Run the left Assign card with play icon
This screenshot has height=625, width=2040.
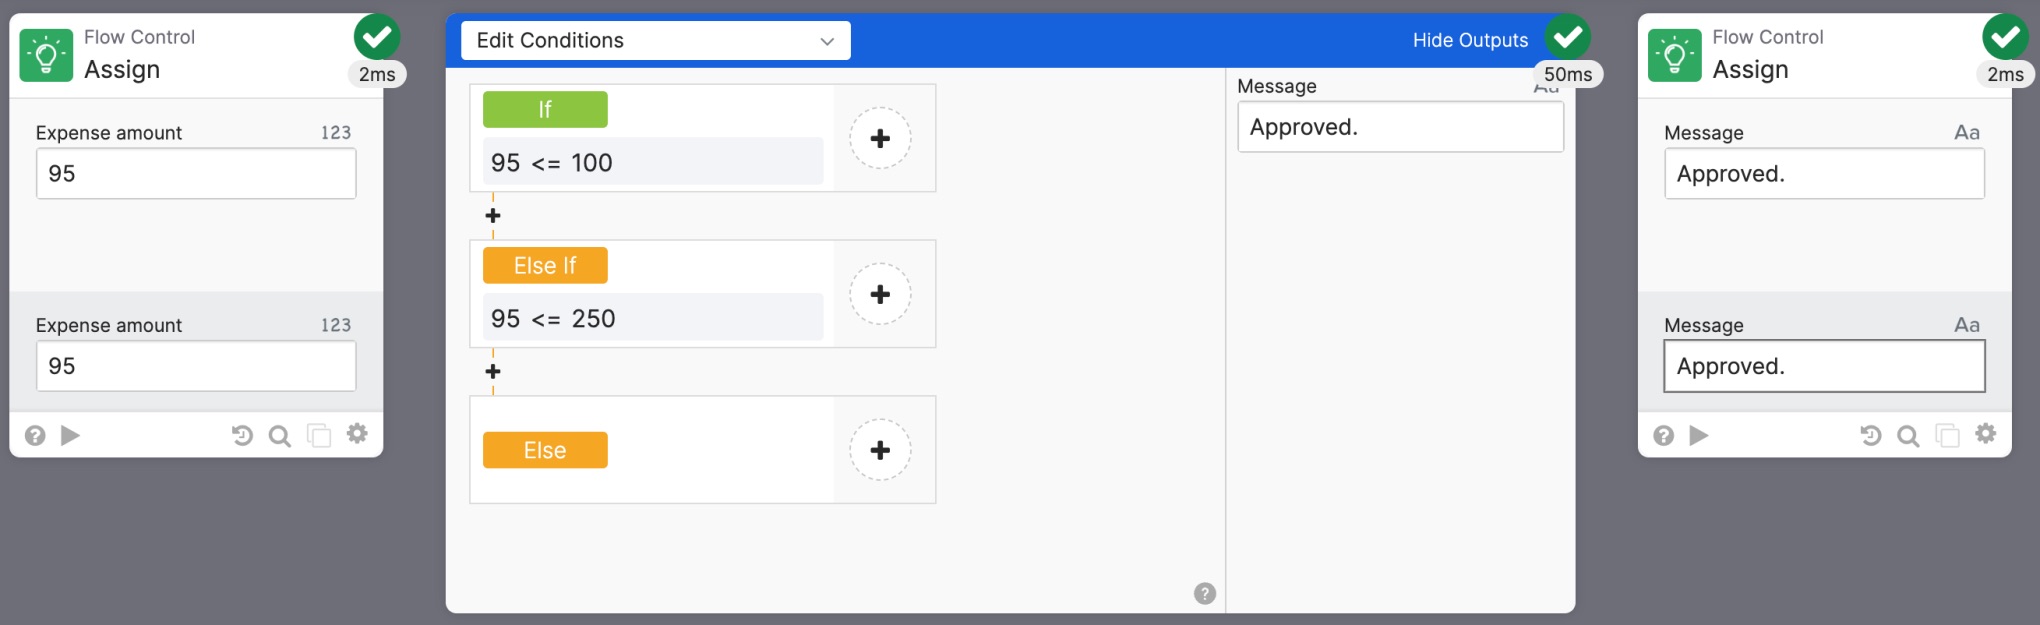70,435
